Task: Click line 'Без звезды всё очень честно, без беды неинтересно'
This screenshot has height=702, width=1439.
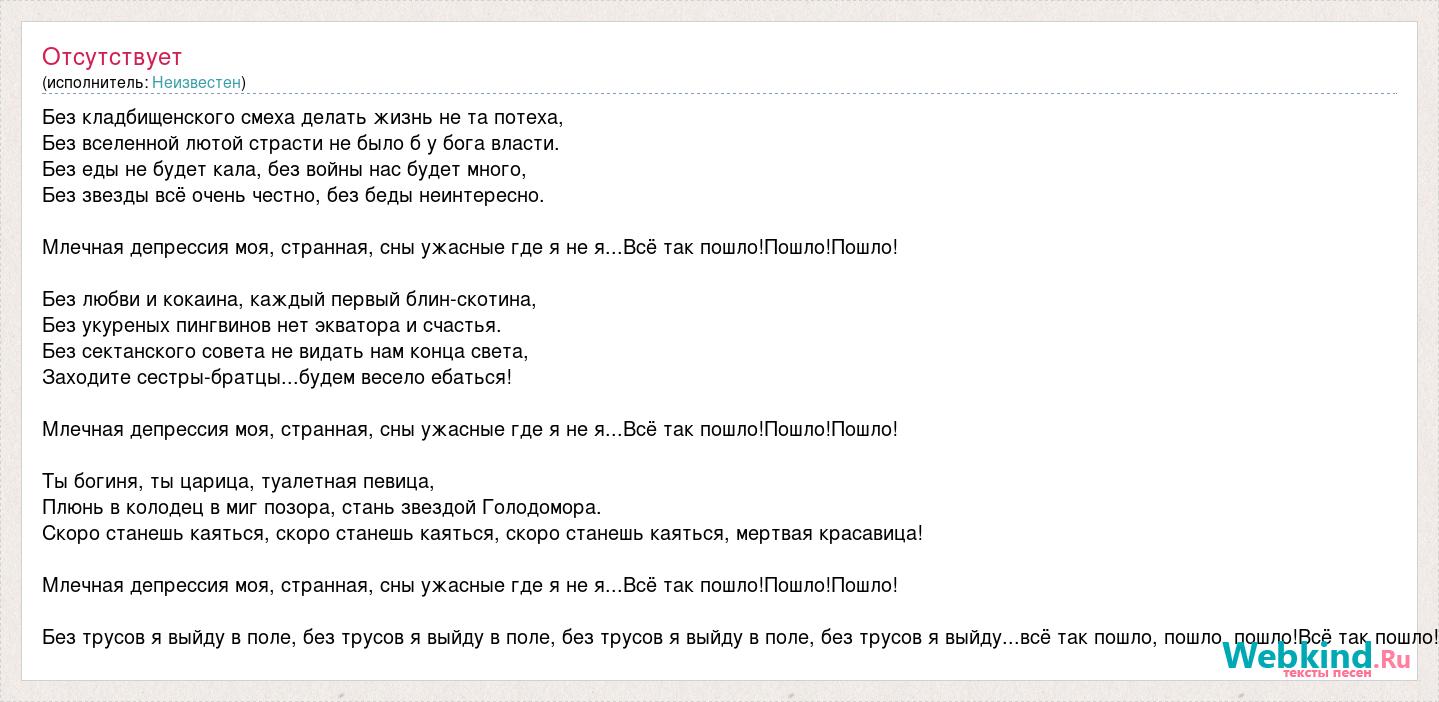Action: (x=293, y=195)
